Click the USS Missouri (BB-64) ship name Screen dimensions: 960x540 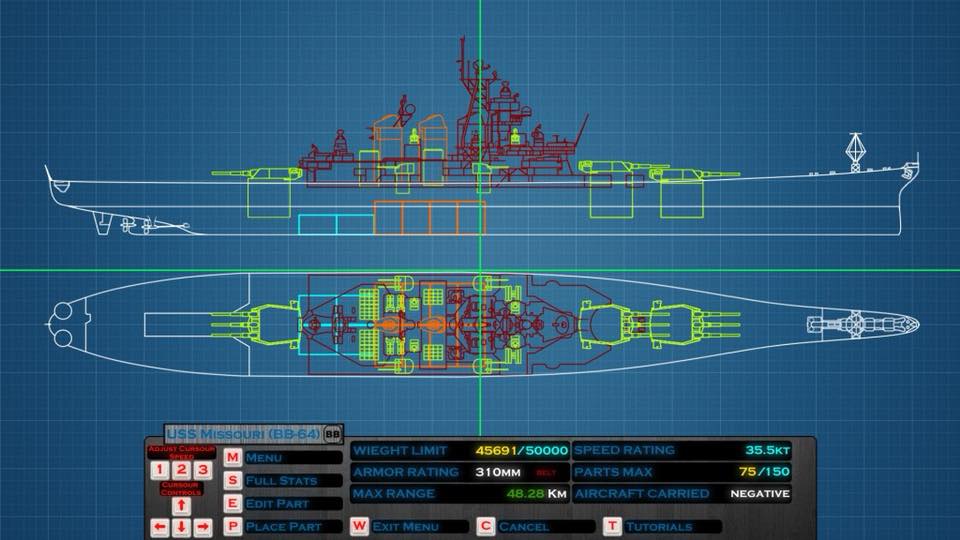[x=243, y=434]
